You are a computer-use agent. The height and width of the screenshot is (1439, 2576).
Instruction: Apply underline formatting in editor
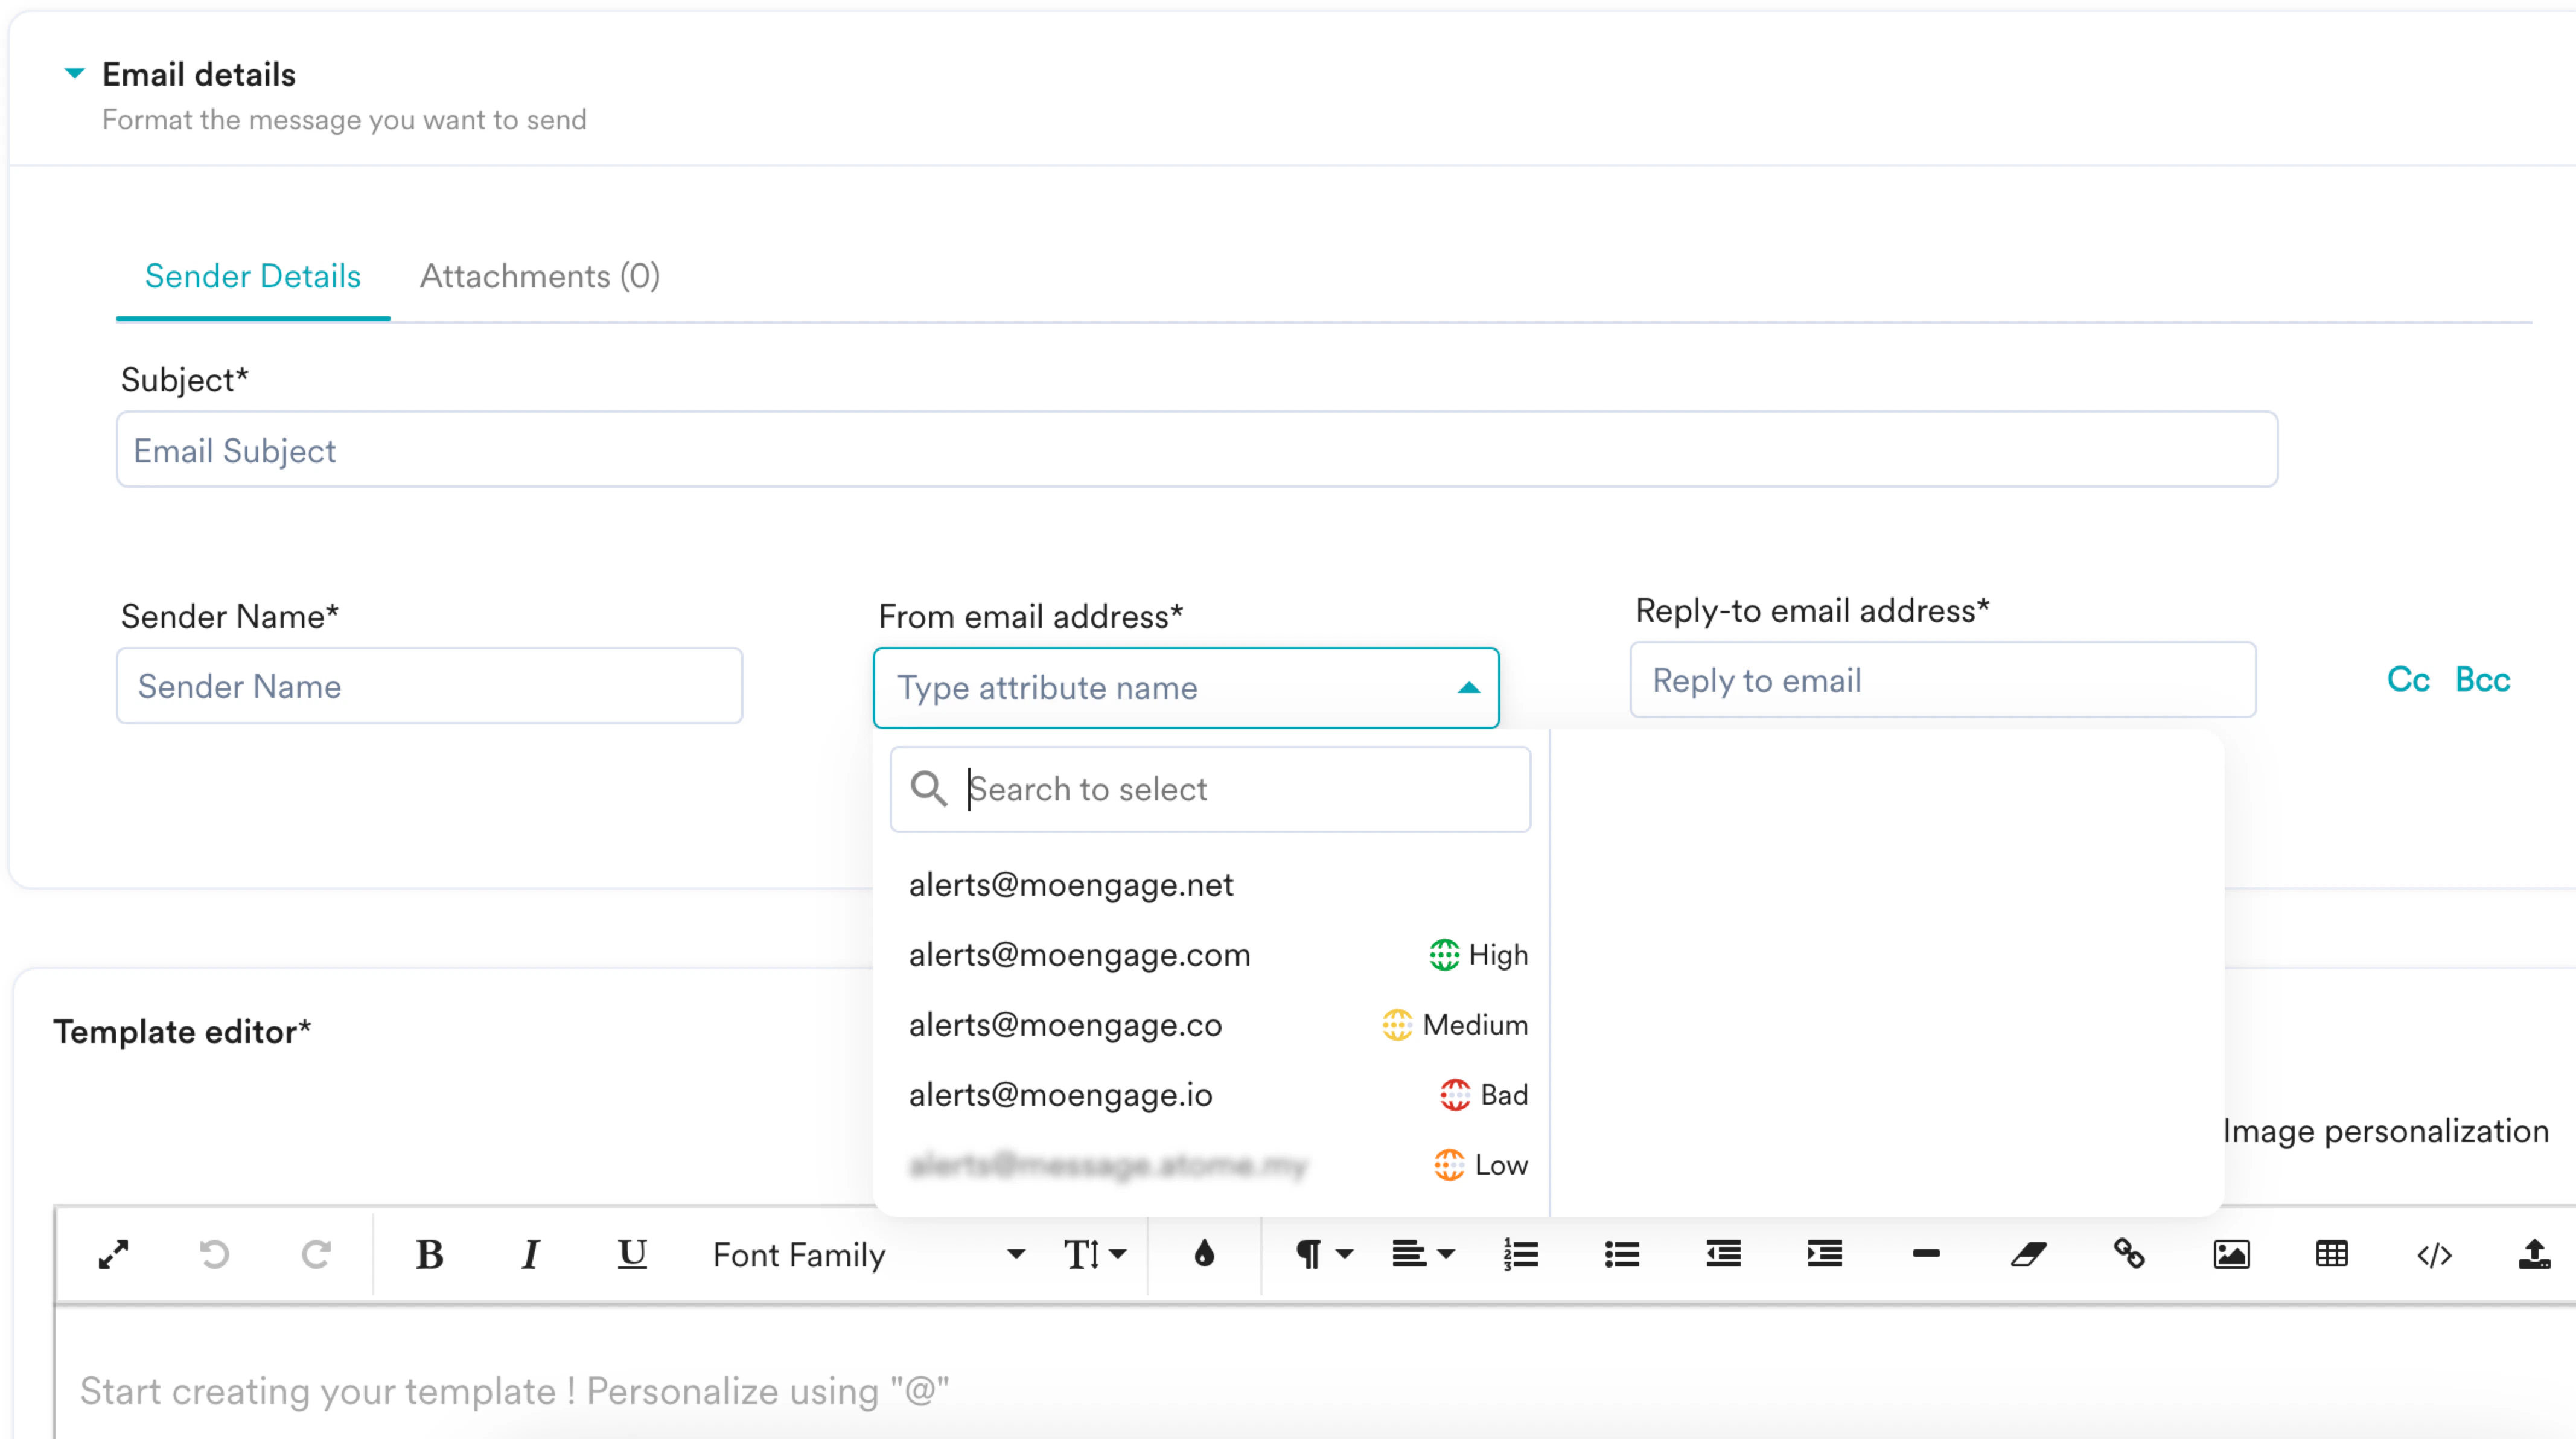[632, 1254]
